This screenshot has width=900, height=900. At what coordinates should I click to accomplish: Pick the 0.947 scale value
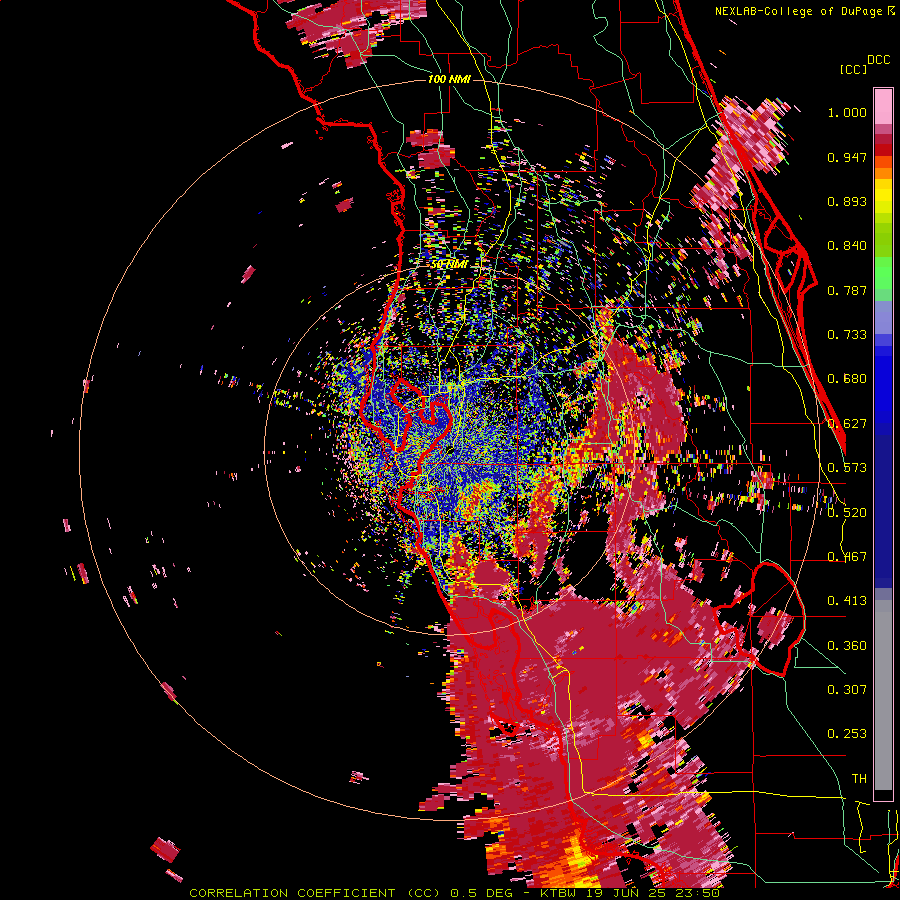click(847, 157)
